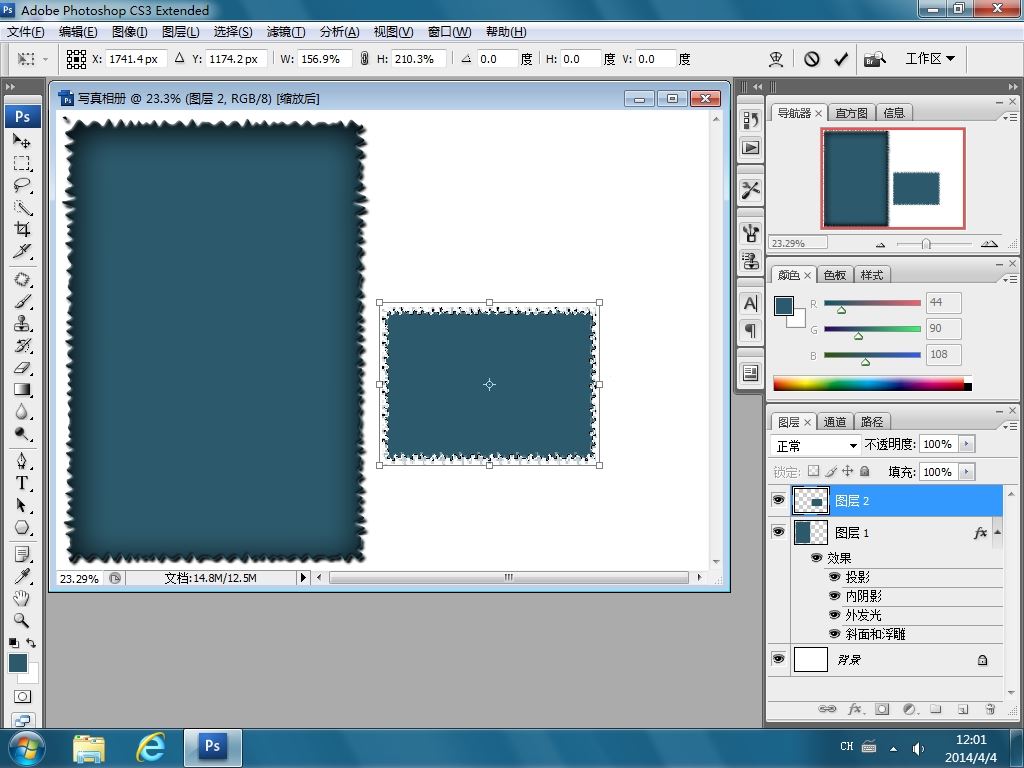Open the 工作区 workspace dropdown

point(929,59)
